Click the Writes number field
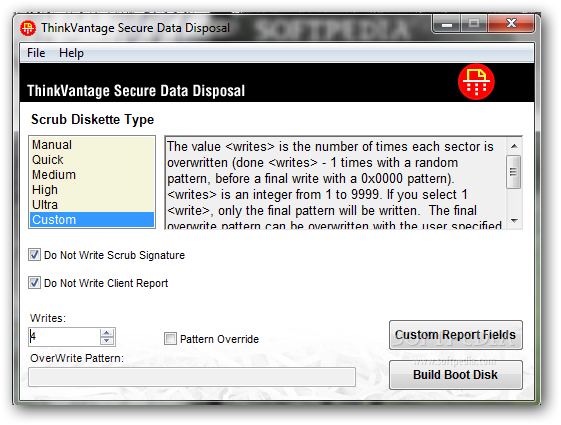Viewport: 561px width, 425px height. coord(64,337)
